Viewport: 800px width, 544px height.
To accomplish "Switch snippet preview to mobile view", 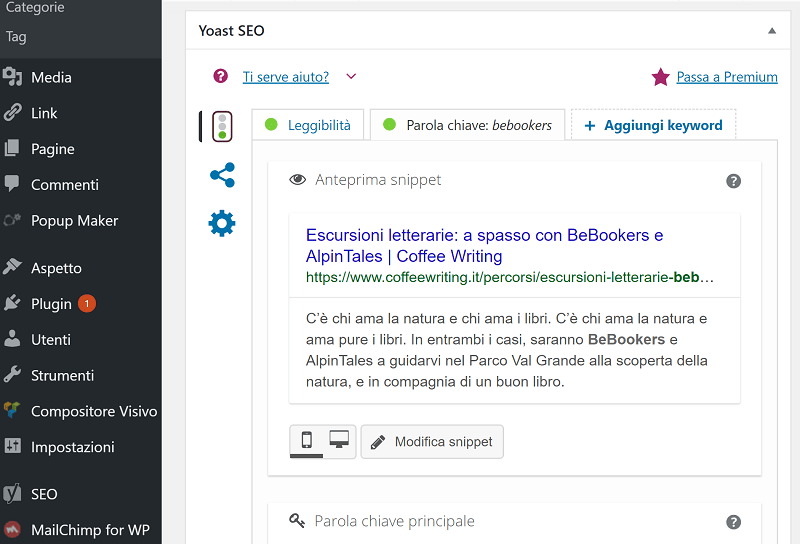I will tap(306, 440).
